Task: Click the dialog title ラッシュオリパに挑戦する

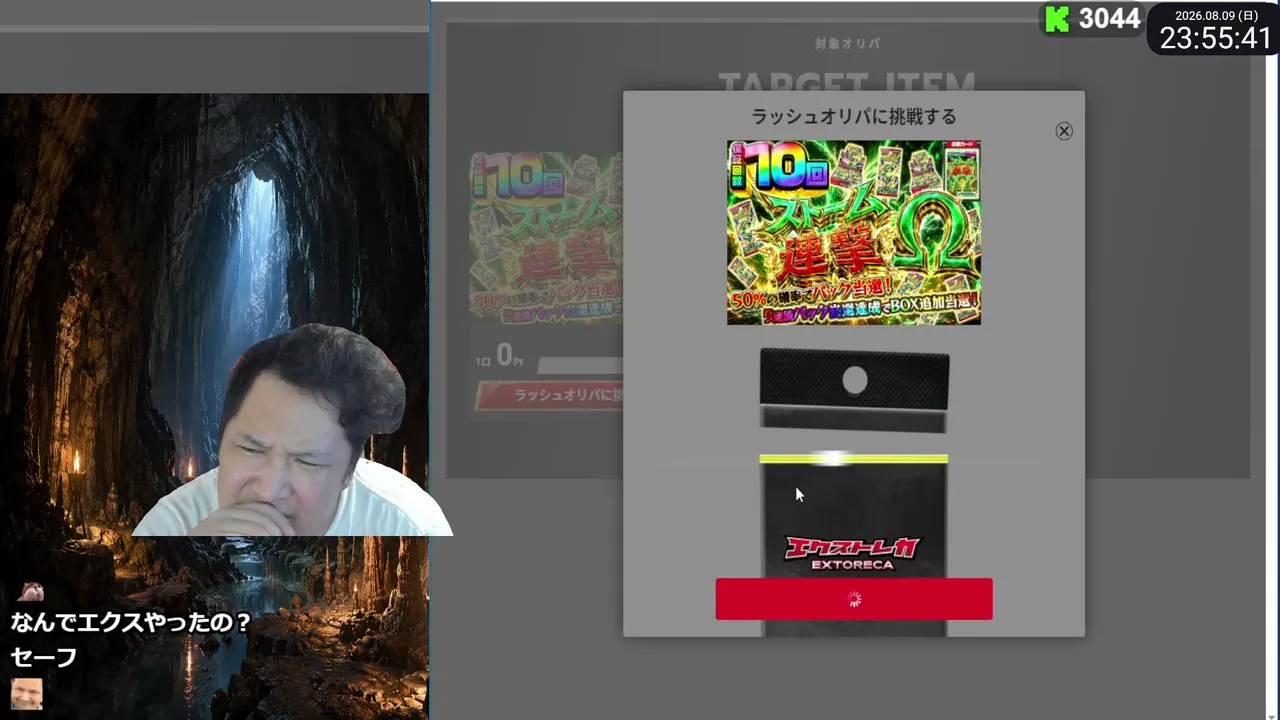Action: pos(854,117)
